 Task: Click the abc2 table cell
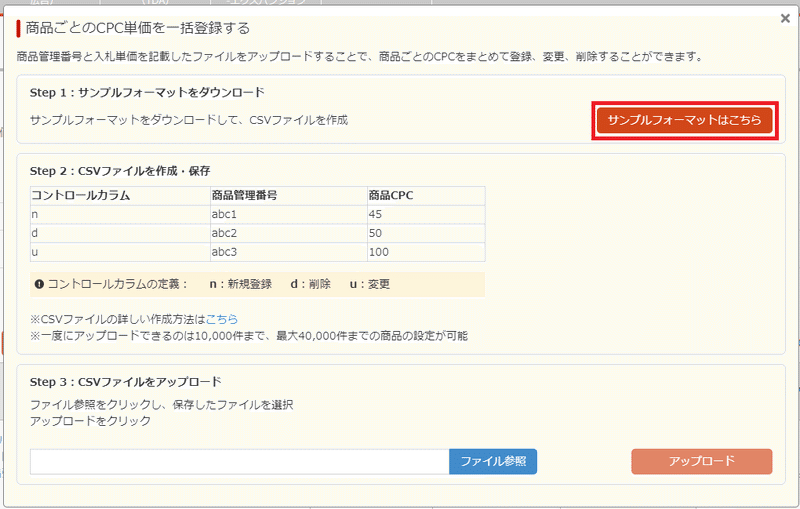pyautogui.click(x=225, y=233)
